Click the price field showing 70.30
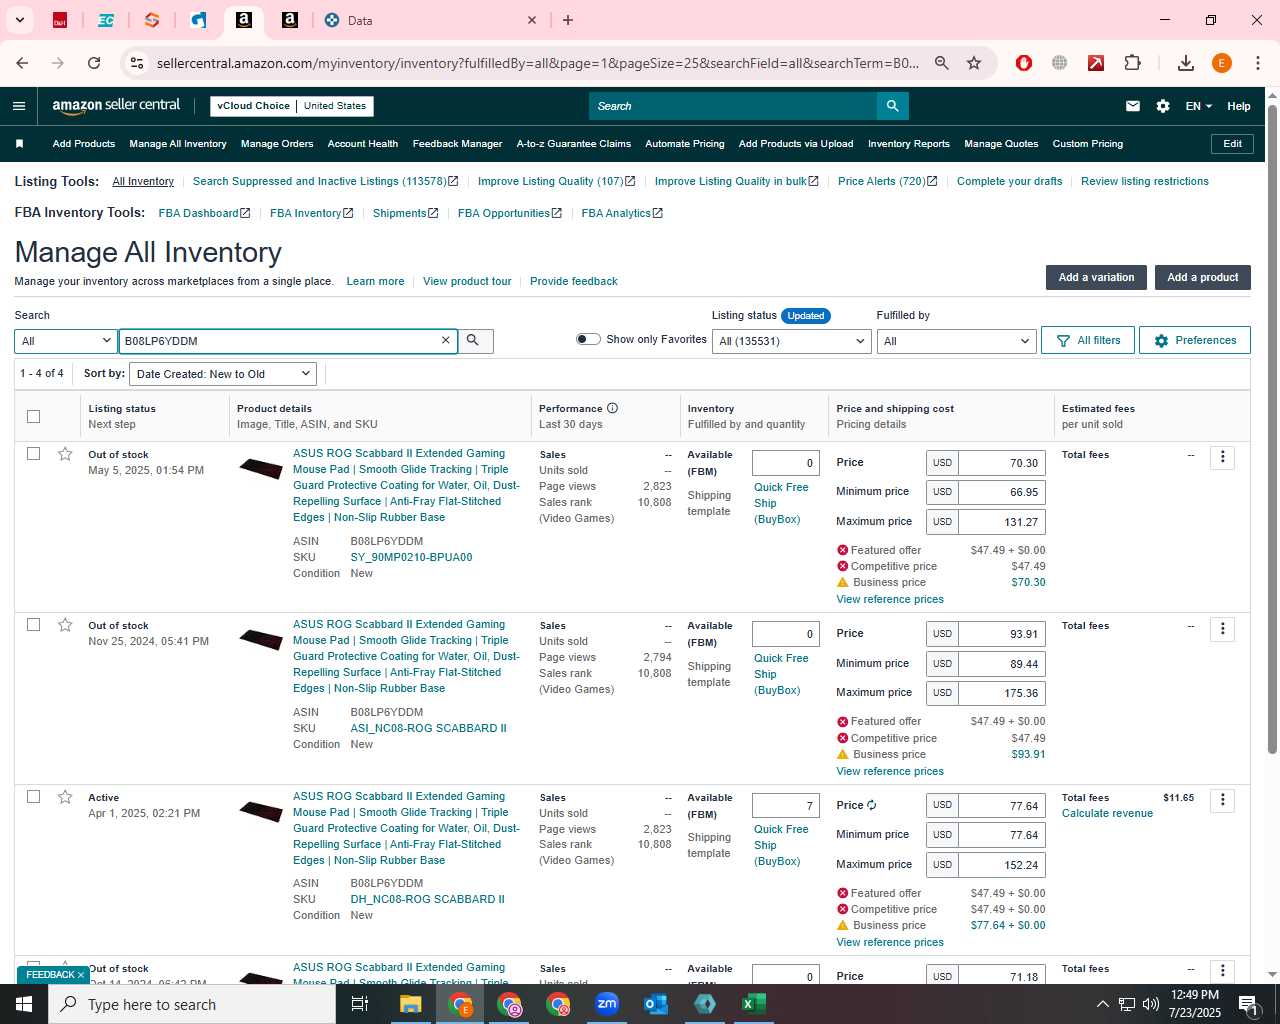Image resolution: width=1280 pixels, height=1024 pixels. point(1001,463)
